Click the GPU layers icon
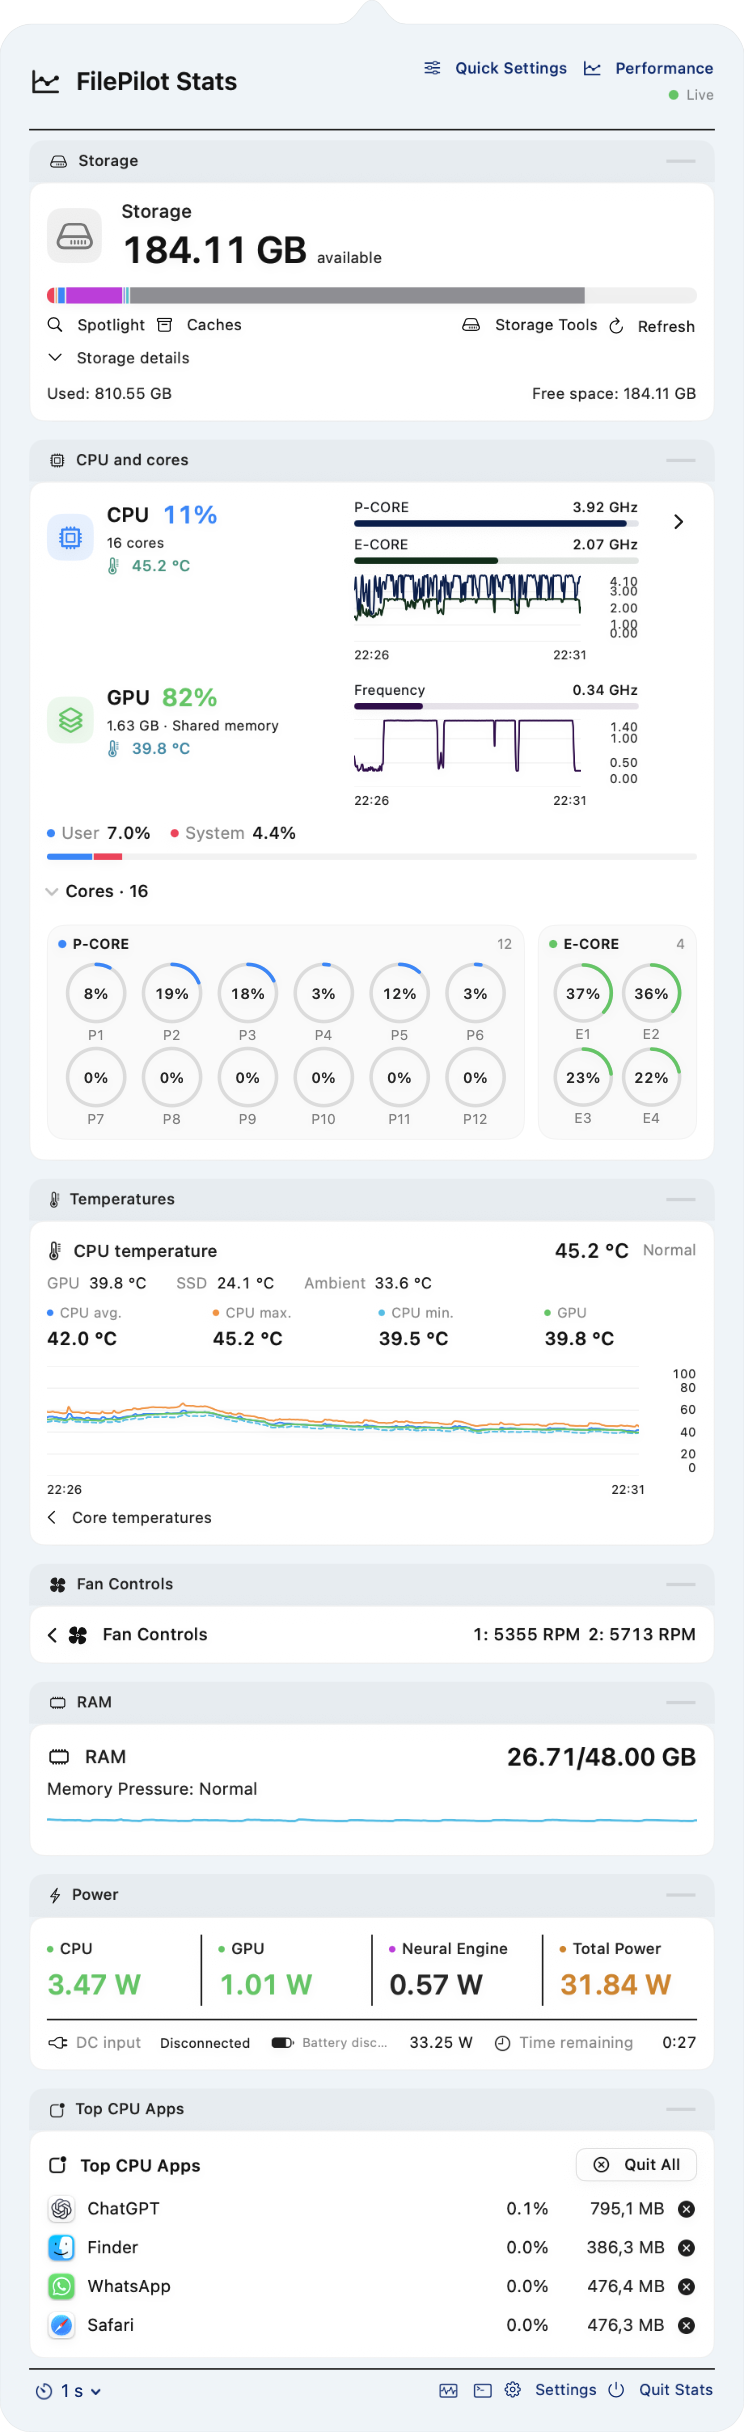Screen dimensions: 744x2432 [70, 720]
